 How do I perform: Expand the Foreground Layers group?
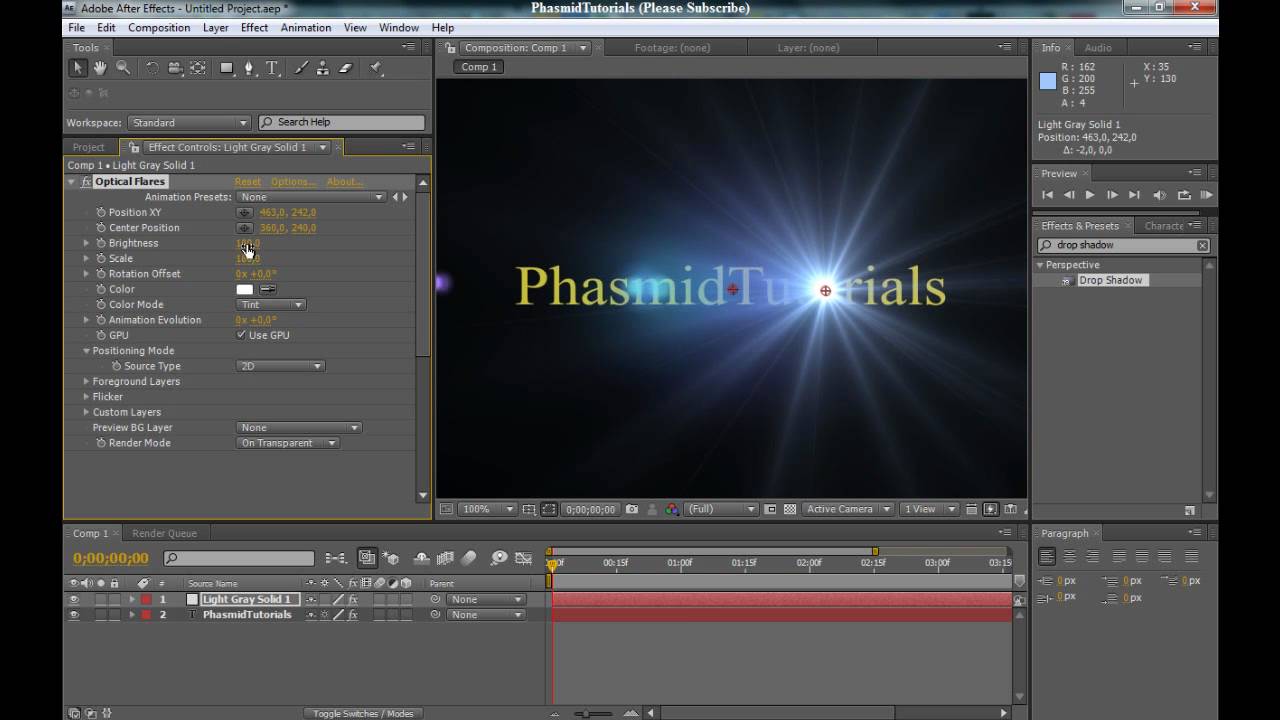click(x=86, y=382)
